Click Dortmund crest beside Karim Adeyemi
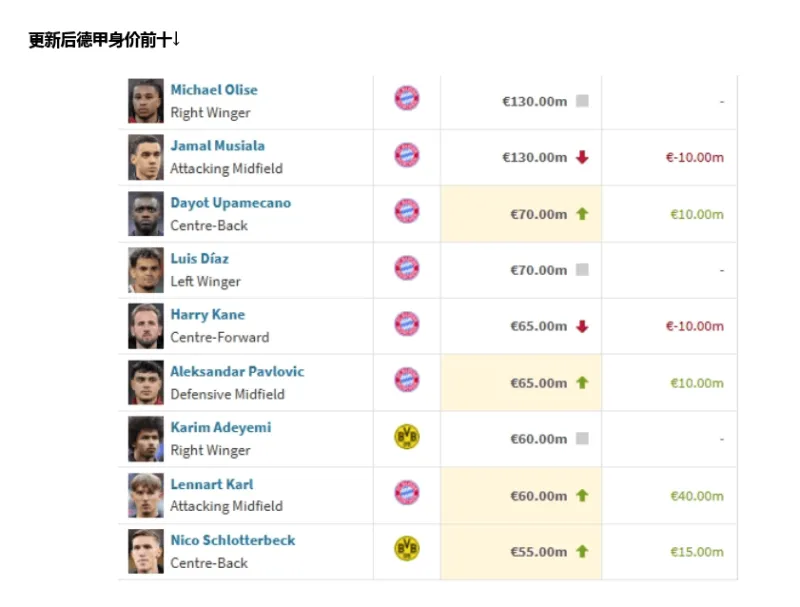Image resolution: width=800 pixels, height=607 pixels. click(407, 437)
